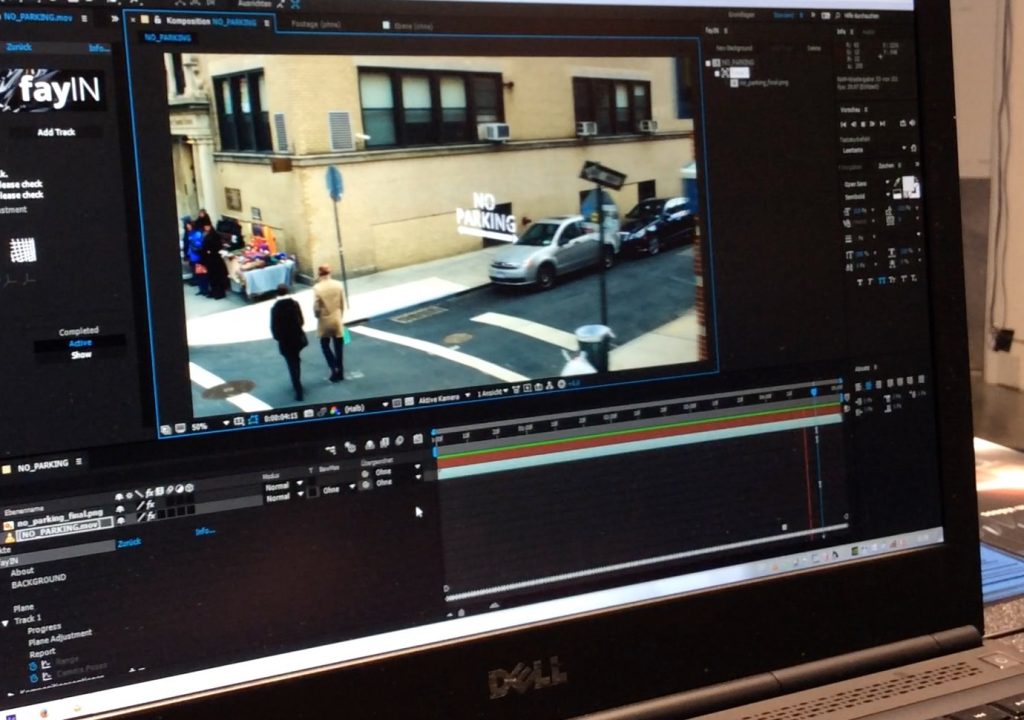Screen dimensions: 1024x720
Task: Click the composition mini-flowchart icon in timeline
Action: point(331,449)
